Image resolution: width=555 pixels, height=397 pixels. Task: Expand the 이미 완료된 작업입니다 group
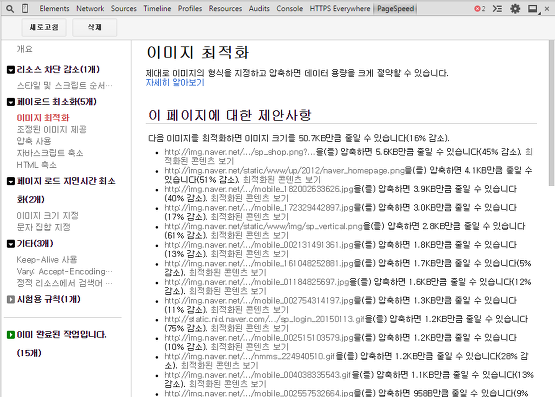point(11,334)
